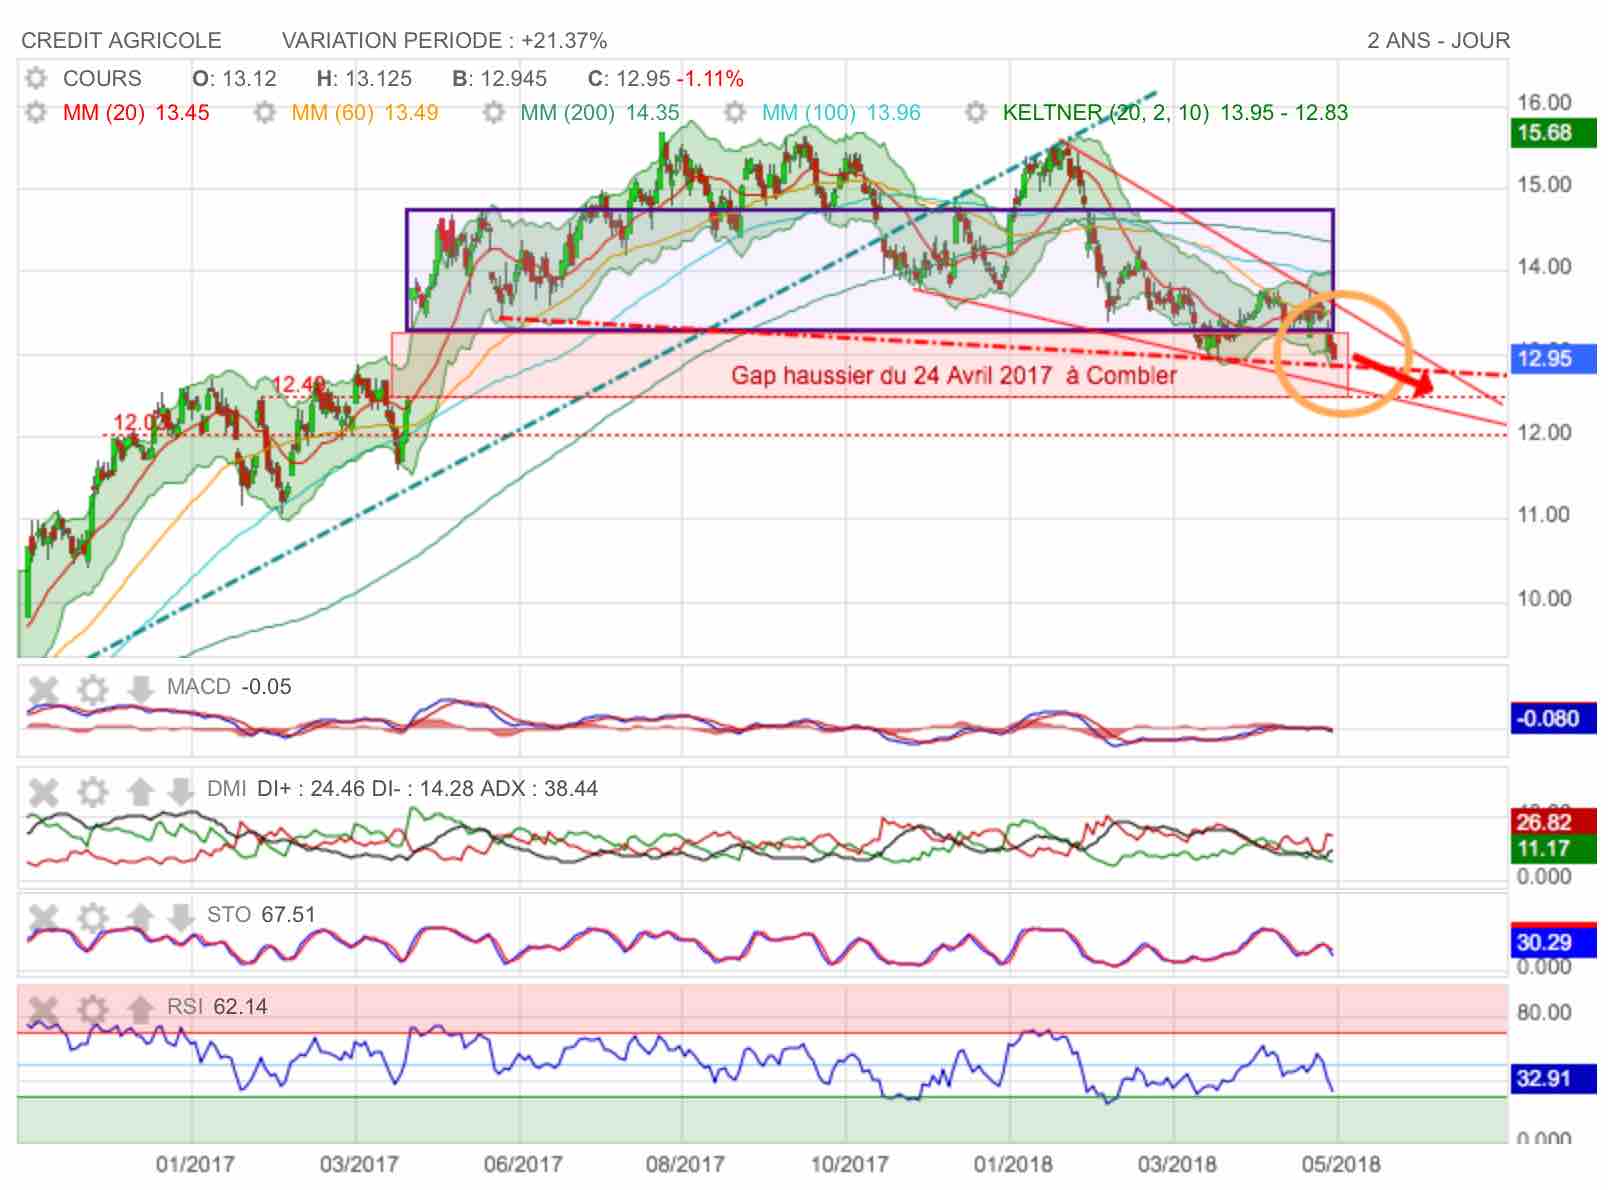Click the 01/2018 date axis label
Screen dimensions: 1608x1190
pos(1013,1164)
